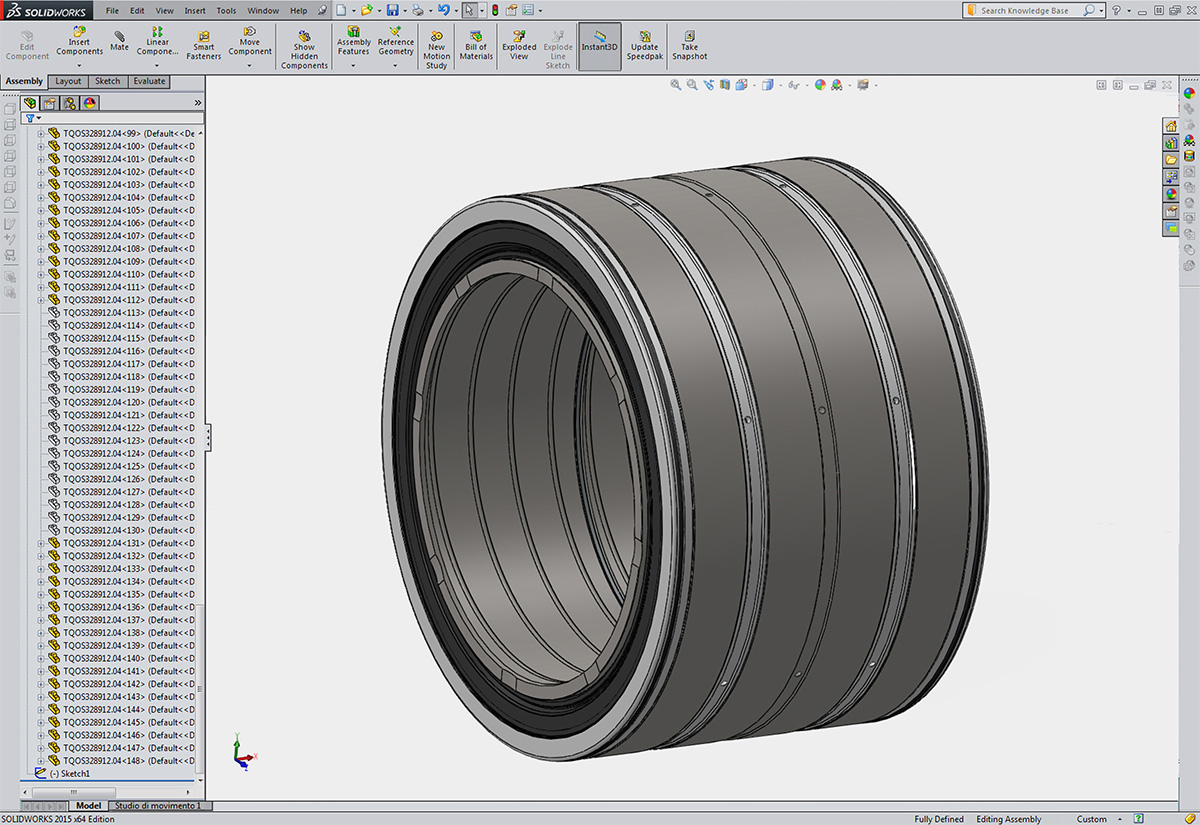Open the ConfigurationManager tab icon
Image resolution: width=1200 pixels, height=825 pixels.
pos(70,103)
